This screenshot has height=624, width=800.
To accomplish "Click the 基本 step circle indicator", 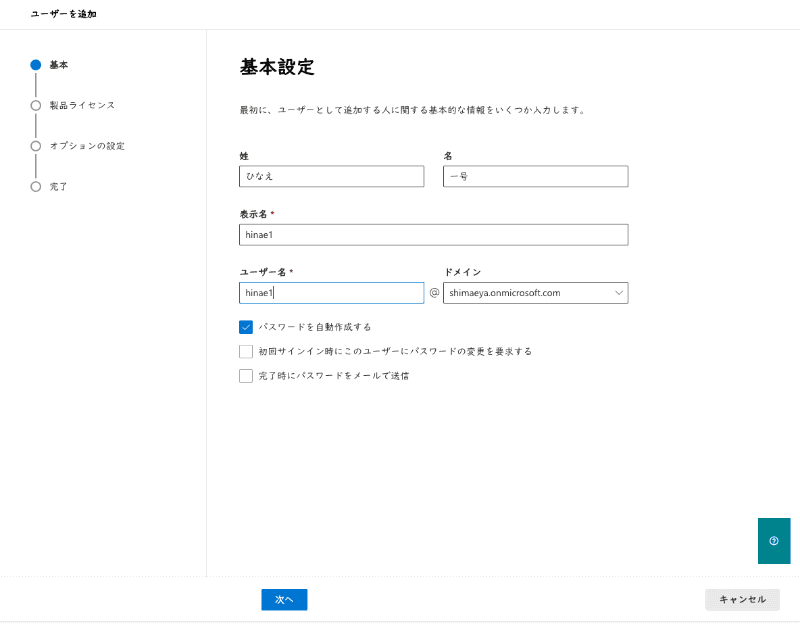I will coord(36,65).
